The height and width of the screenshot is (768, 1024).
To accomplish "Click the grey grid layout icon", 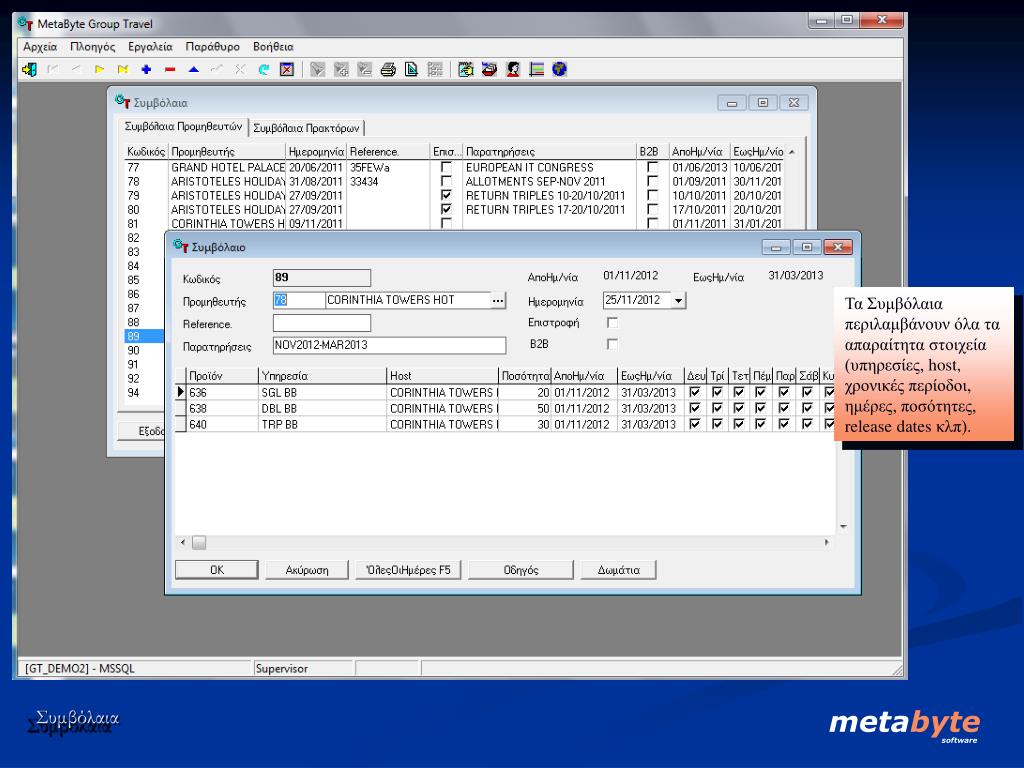I will (435, 69).
